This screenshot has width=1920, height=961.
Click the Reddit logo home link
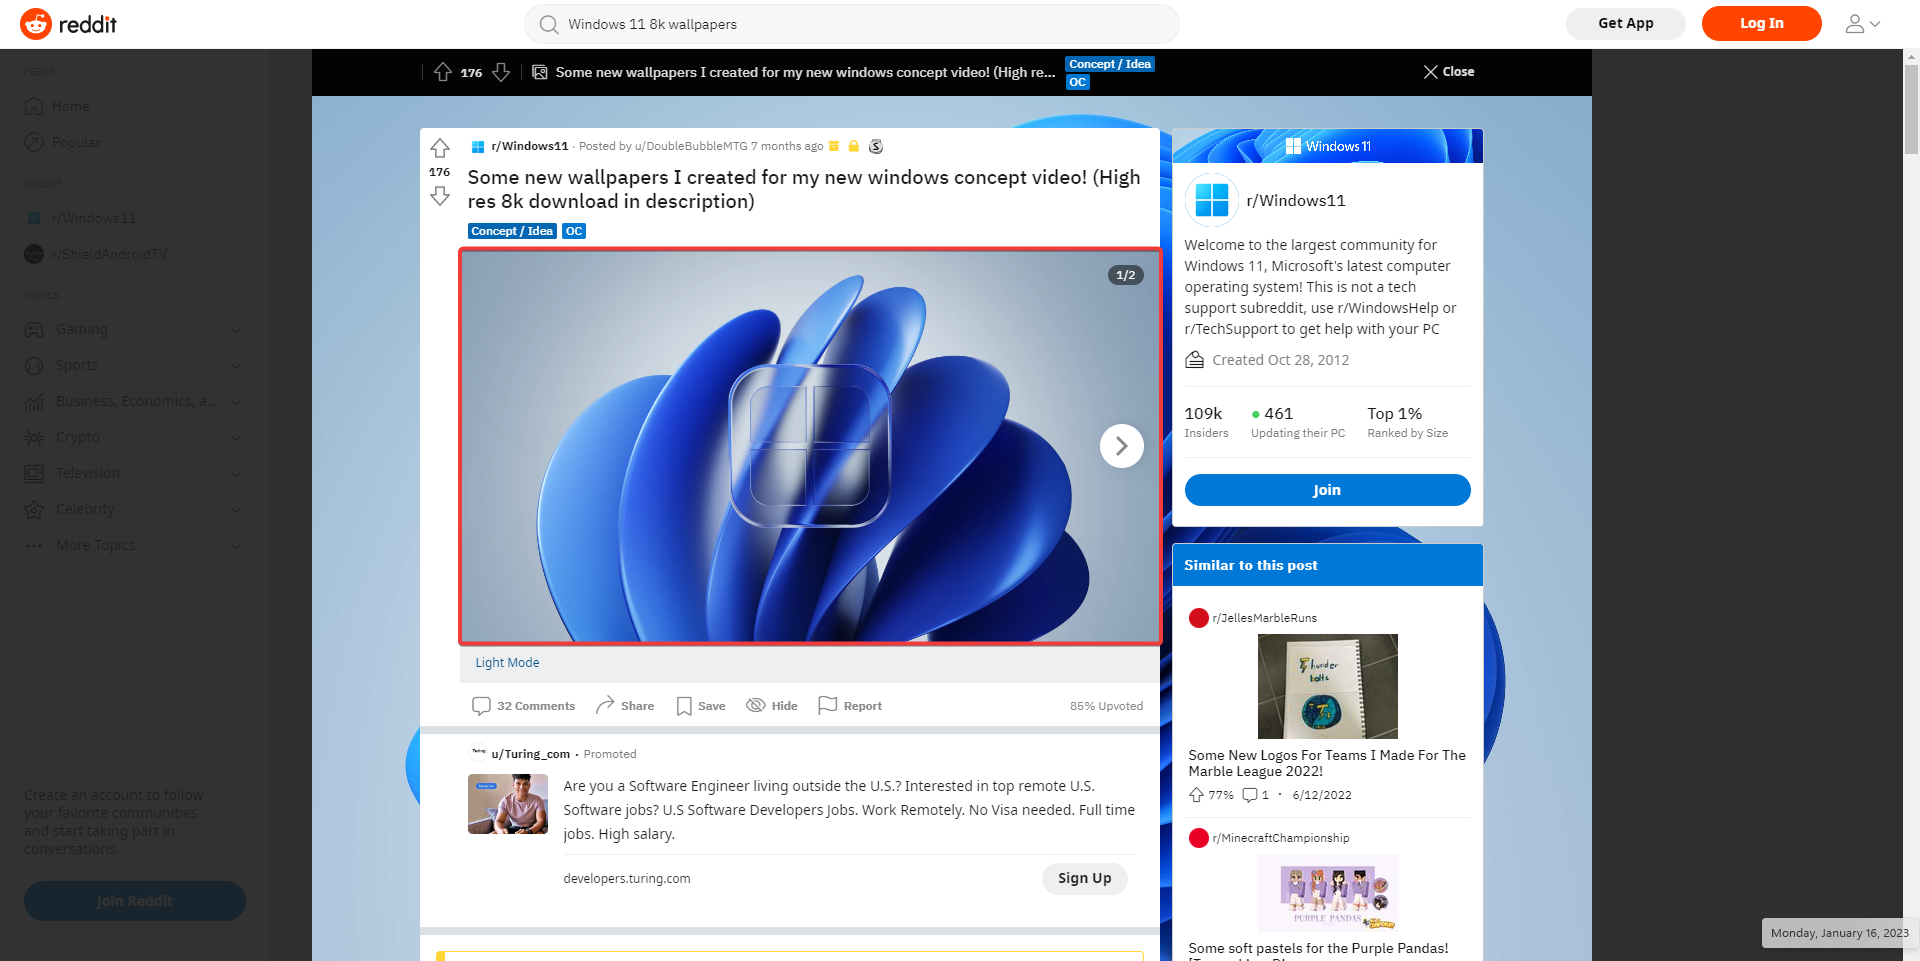click(68, 24)
